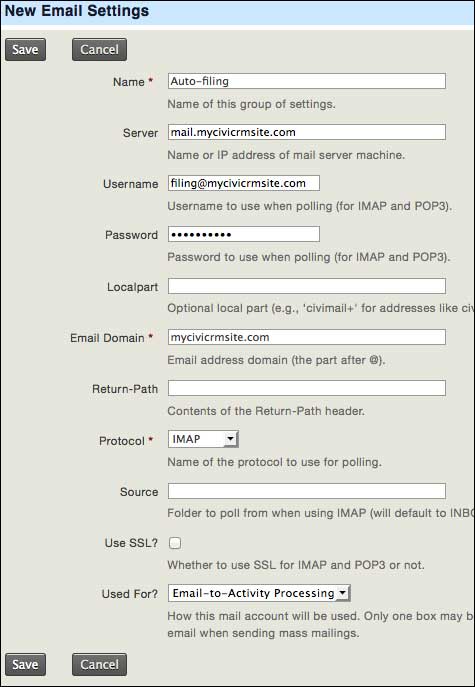Click the top Cancel button
The width and height of the screenshot is (475, 687).
[99, 50]
